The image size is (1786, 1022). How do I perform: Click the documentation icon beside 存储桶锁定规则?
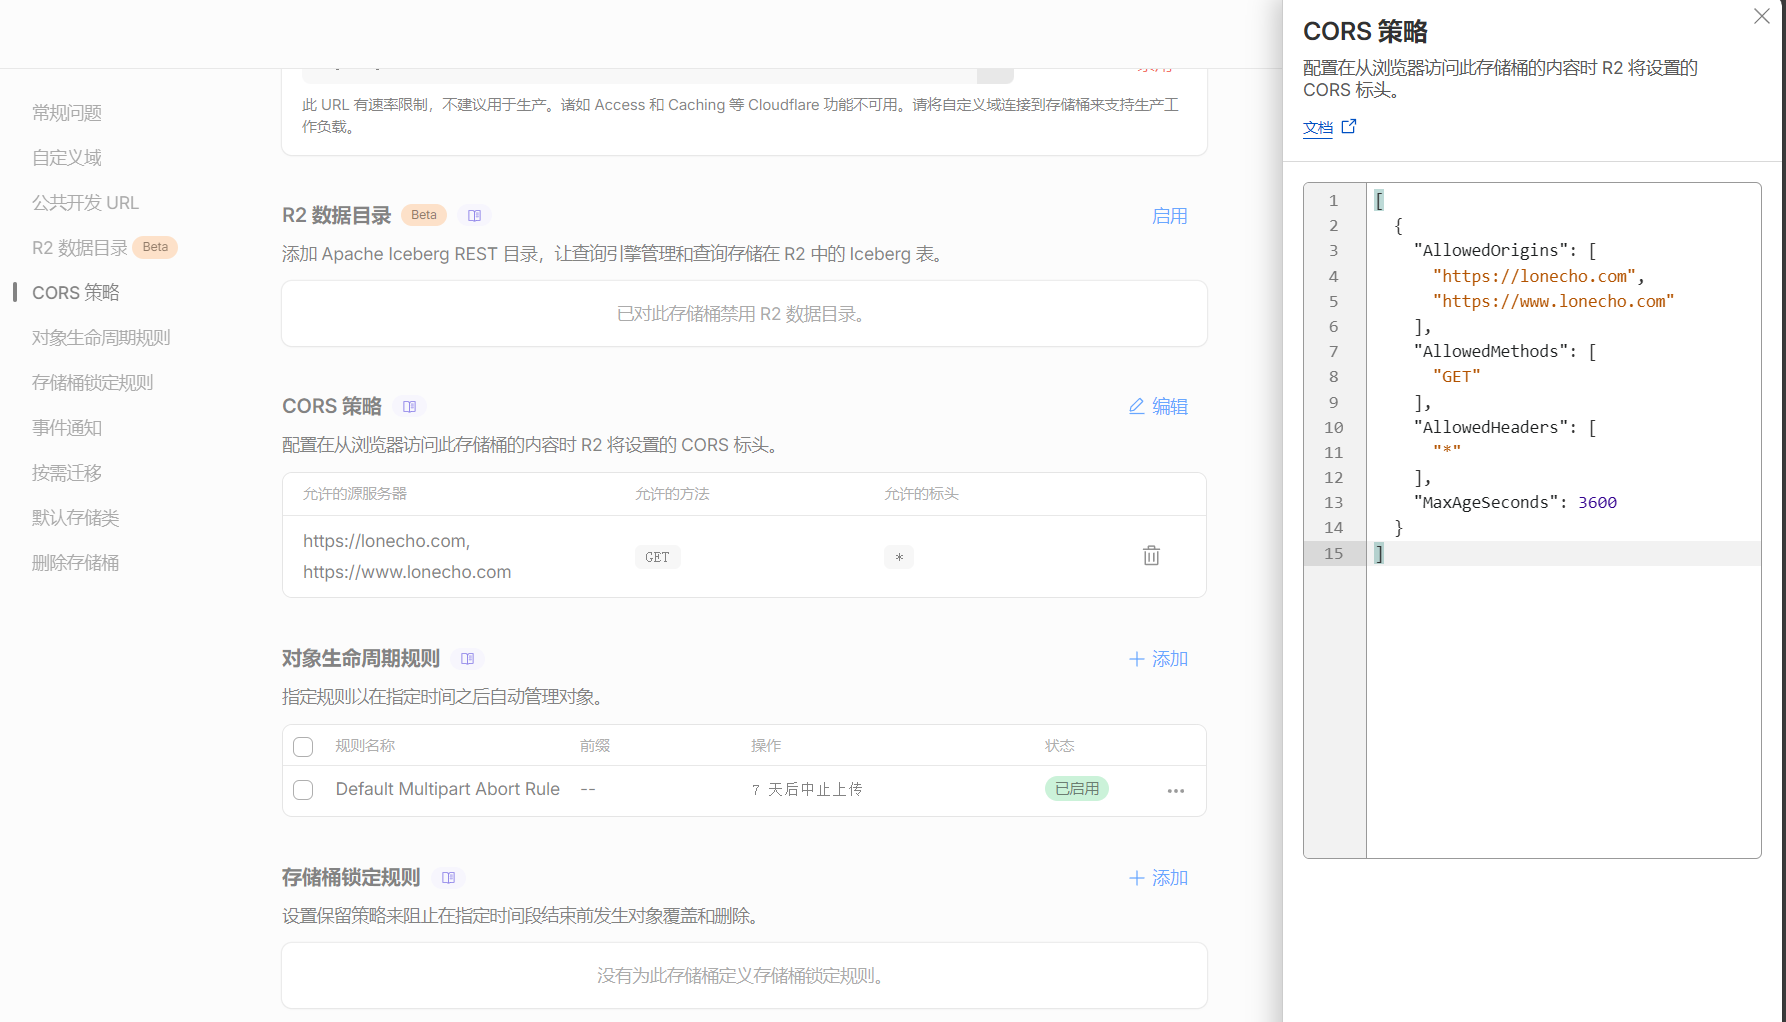(449, 877)
